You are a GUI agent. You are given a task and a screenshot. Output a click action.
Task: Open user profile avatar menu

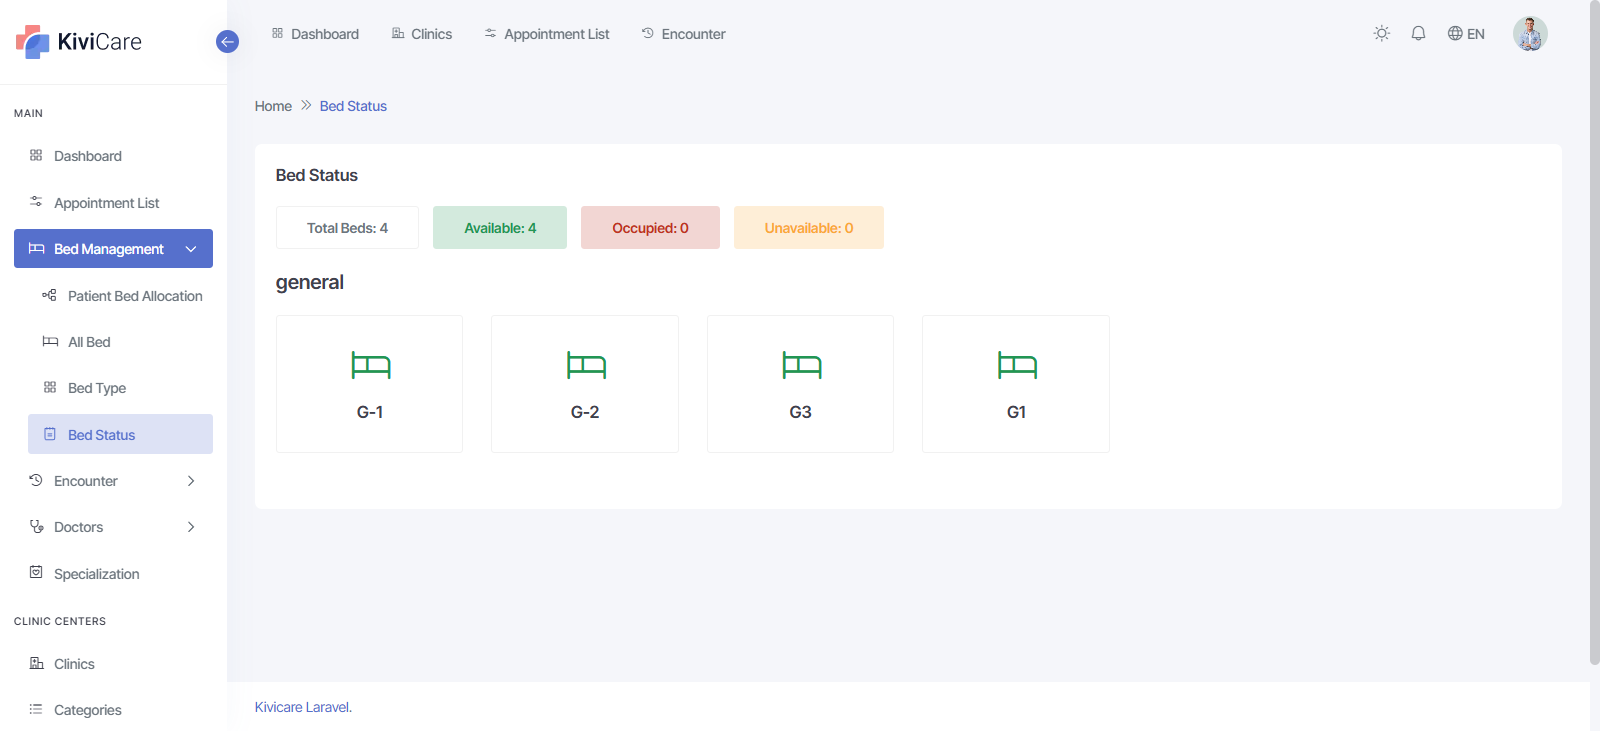pyautogui.click(x=1529, y=34)
